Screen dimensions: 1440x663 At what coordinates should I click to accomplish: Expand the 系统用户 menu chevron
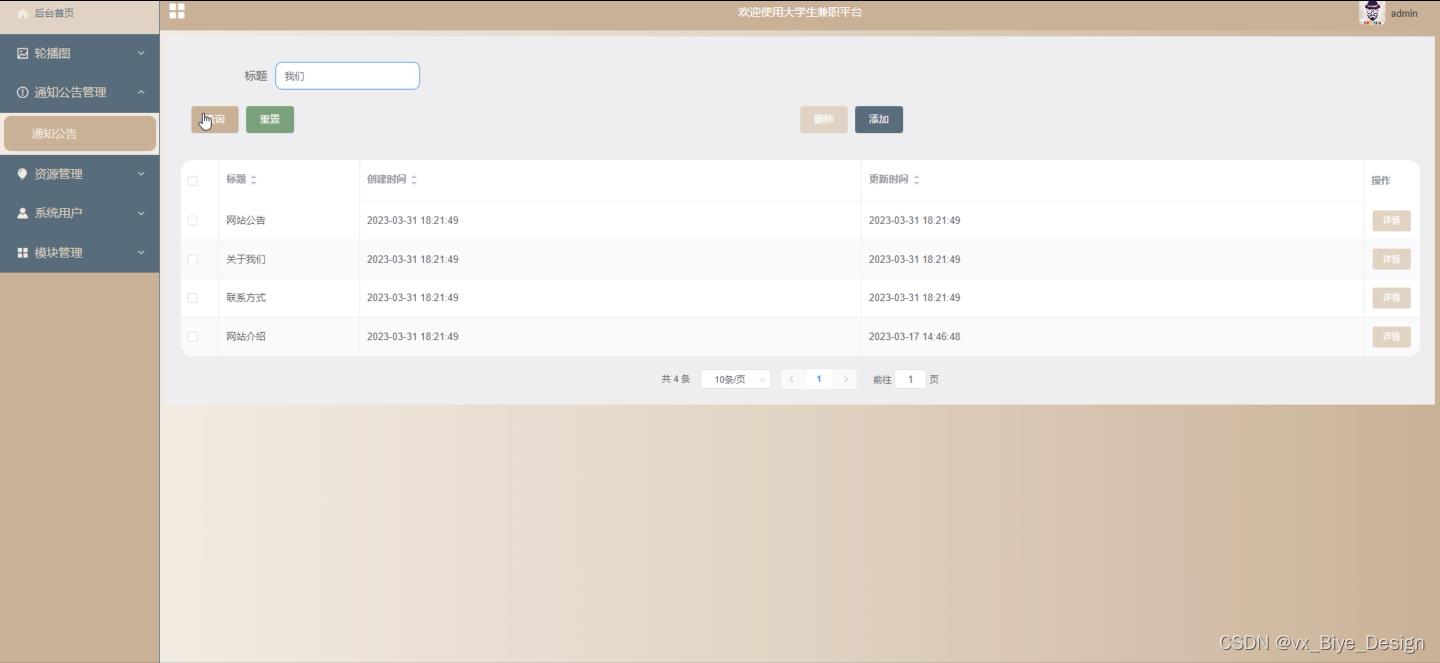click(141, 213)
